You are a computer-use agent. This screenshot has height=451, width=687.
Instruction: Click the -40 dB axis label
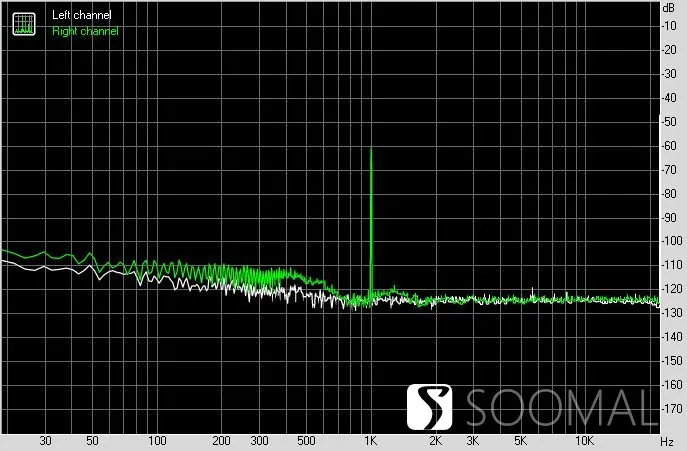(x=670, y=98)
